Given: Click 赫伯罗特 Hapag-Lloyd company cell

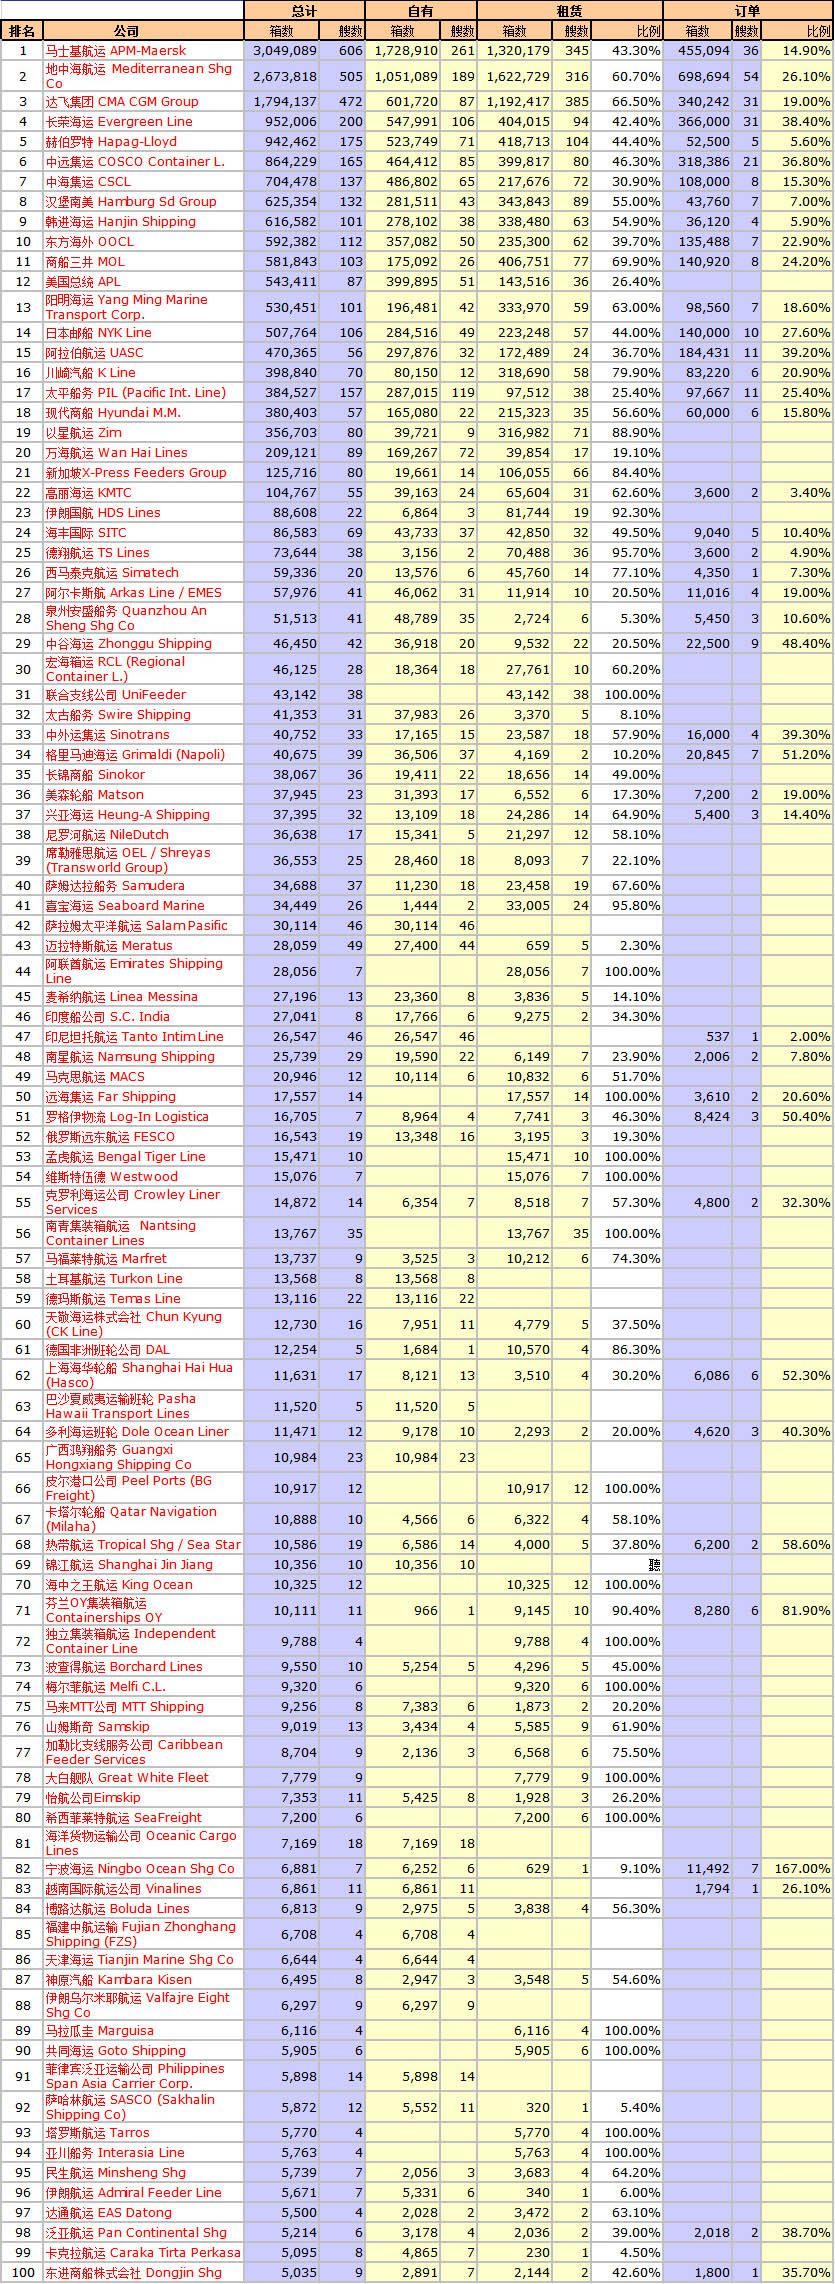Looking at the screenshot, I should coord(111,141).
